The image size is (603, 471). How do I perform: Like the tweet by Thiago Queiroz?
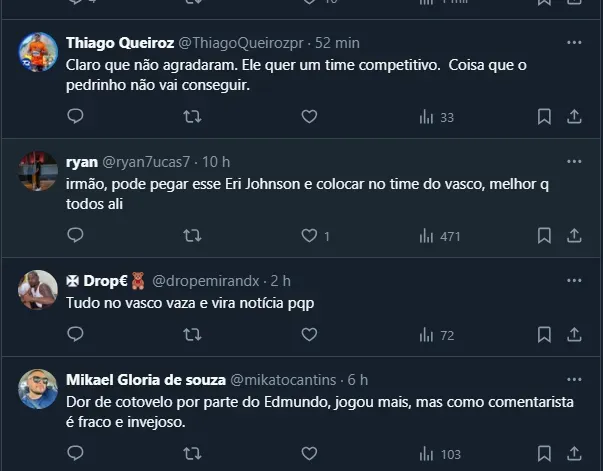click(x=309, y=117)
